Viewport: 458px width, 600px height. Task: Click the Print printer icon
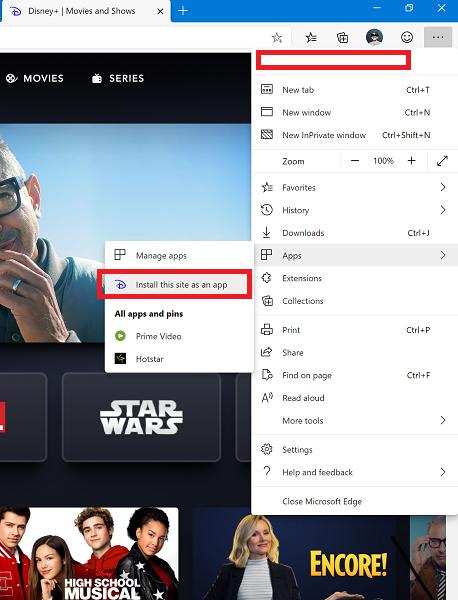(267, 329)
